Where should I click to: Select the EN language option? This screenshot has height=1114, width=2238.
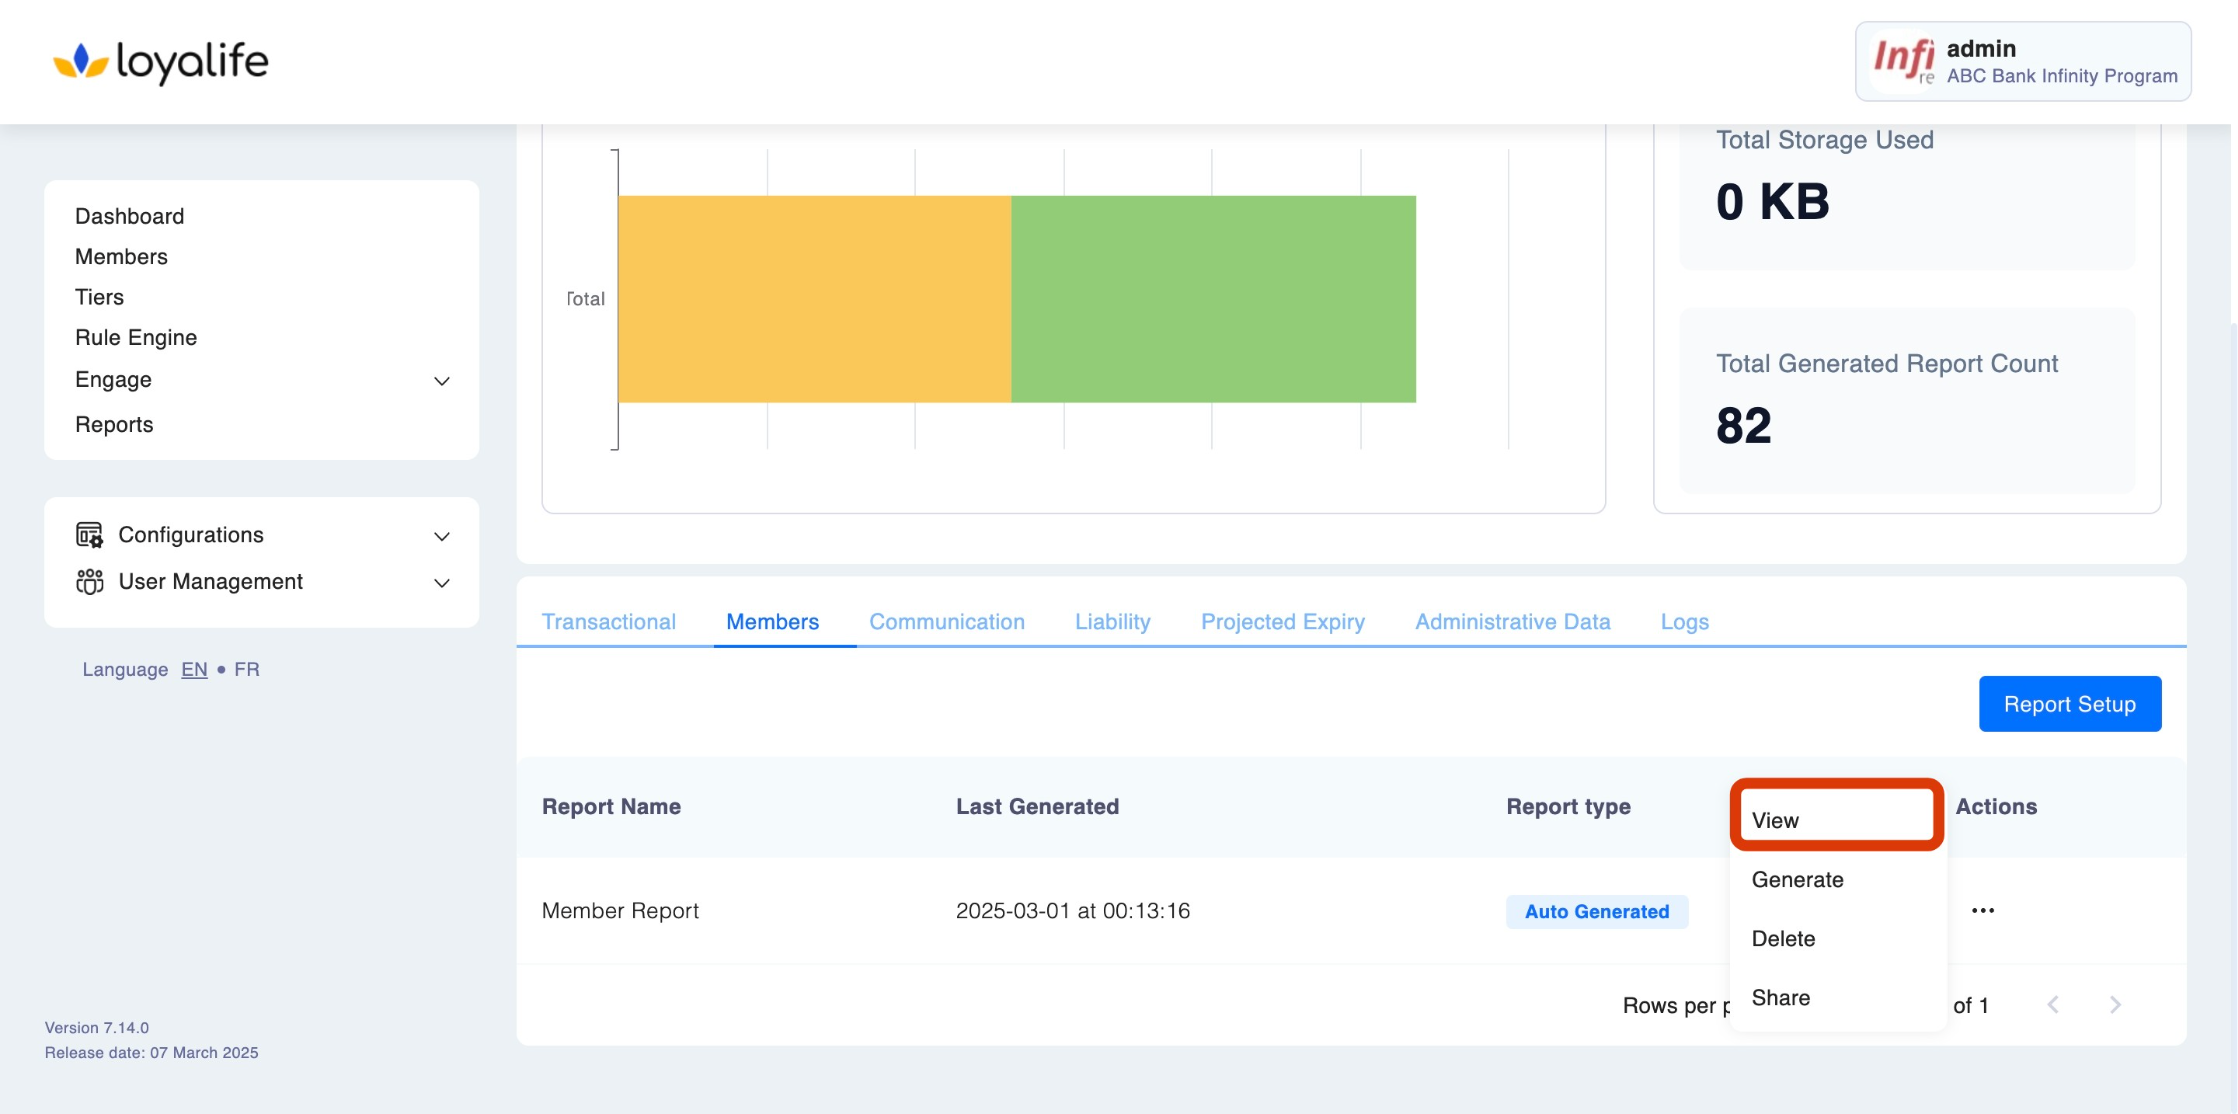[x=194, y=669]
